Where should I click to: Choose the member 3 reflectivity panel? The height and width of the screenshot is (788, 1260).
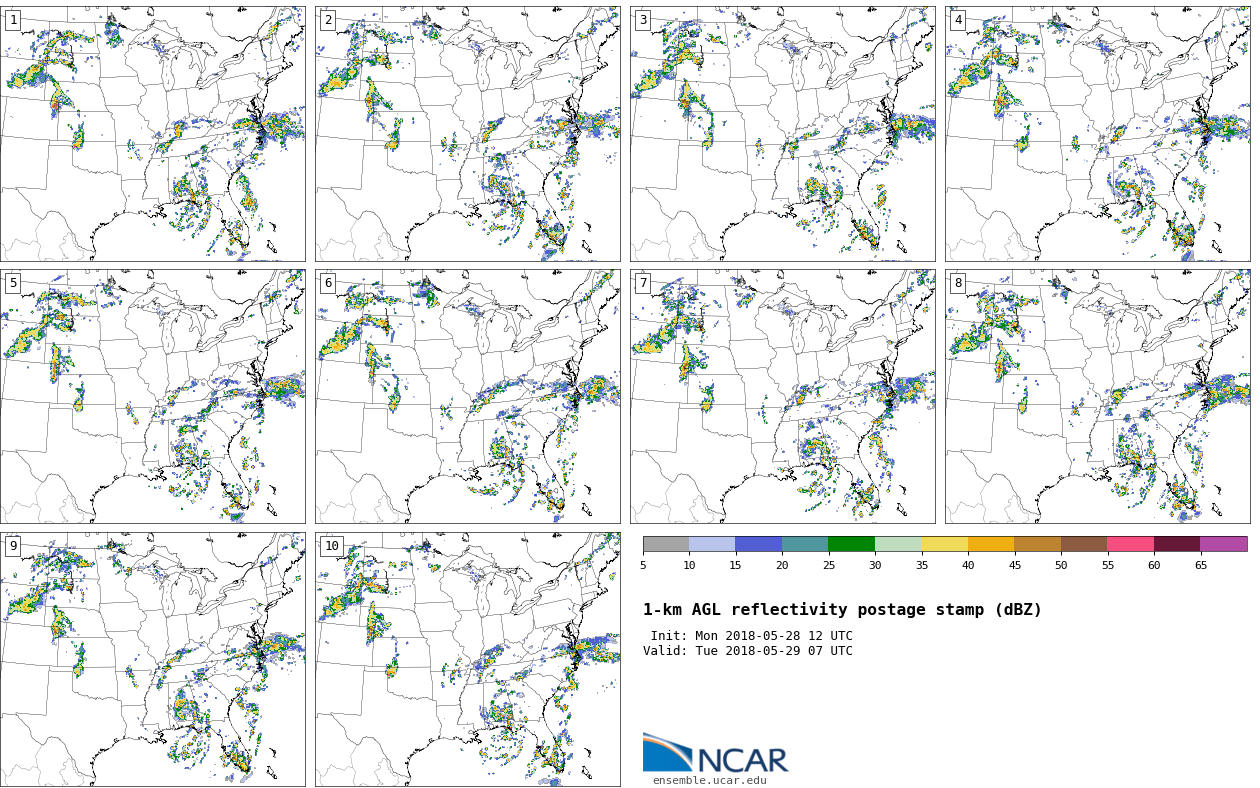pos(783,134)
